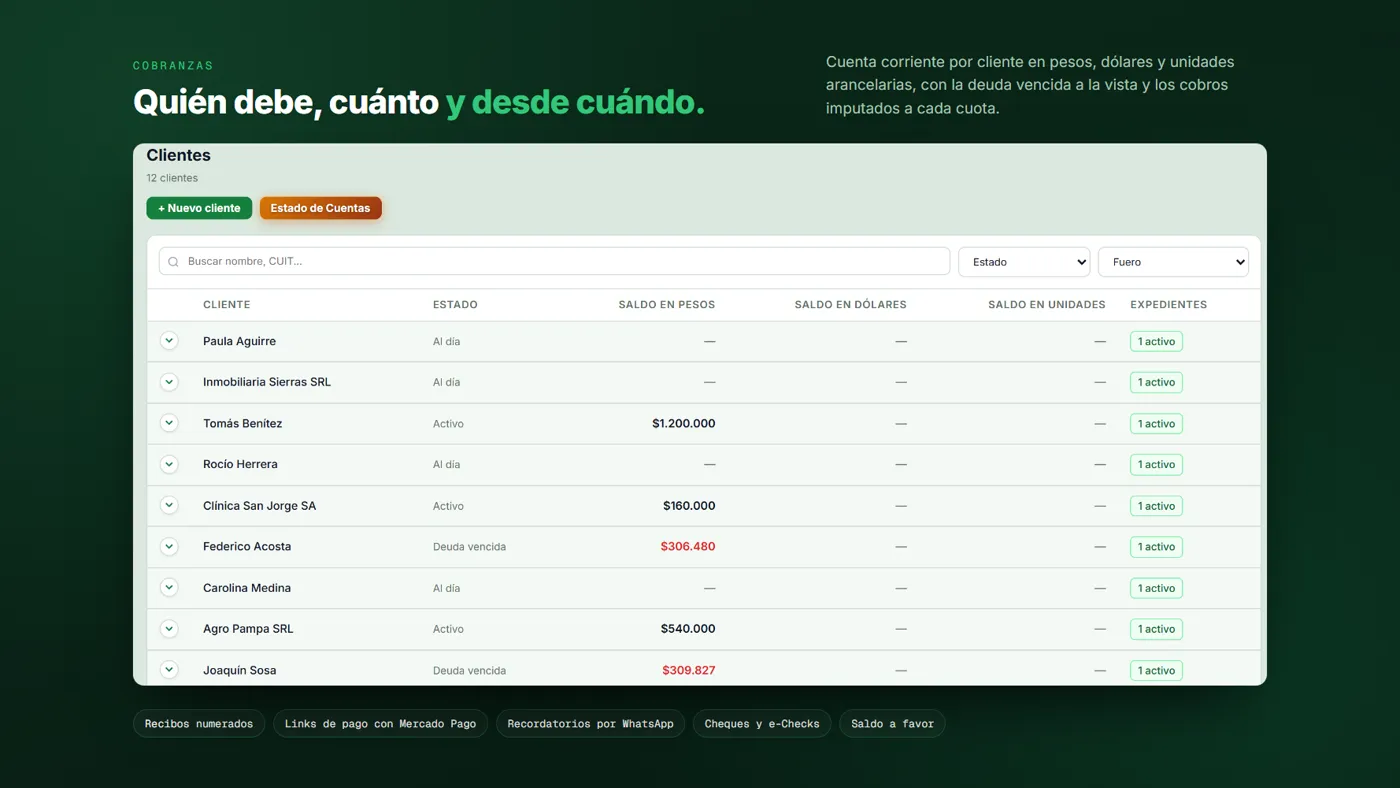Image resolution: width=1400 pixels, height=788 pixels.
Task: Open the Fuero filter dropdown
Action: coord(1173,262)
